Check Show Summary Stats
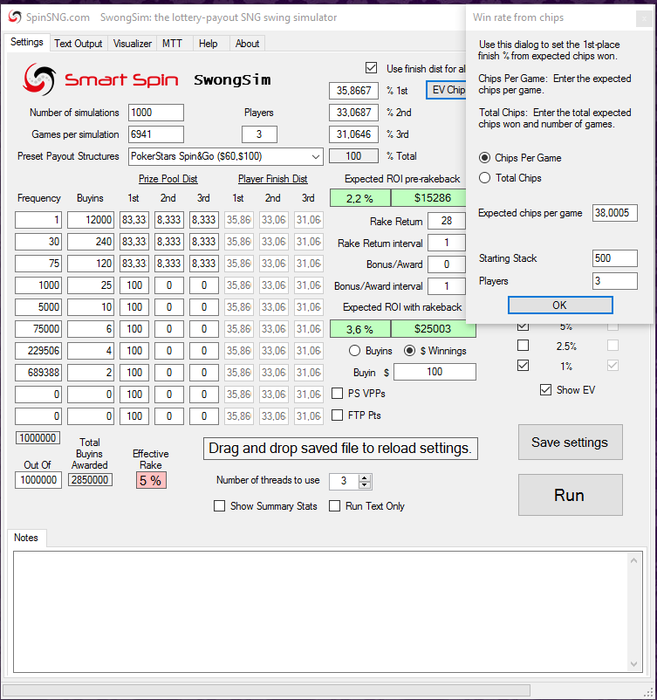Viewport: 657px width, 700px height. point(219,506)
